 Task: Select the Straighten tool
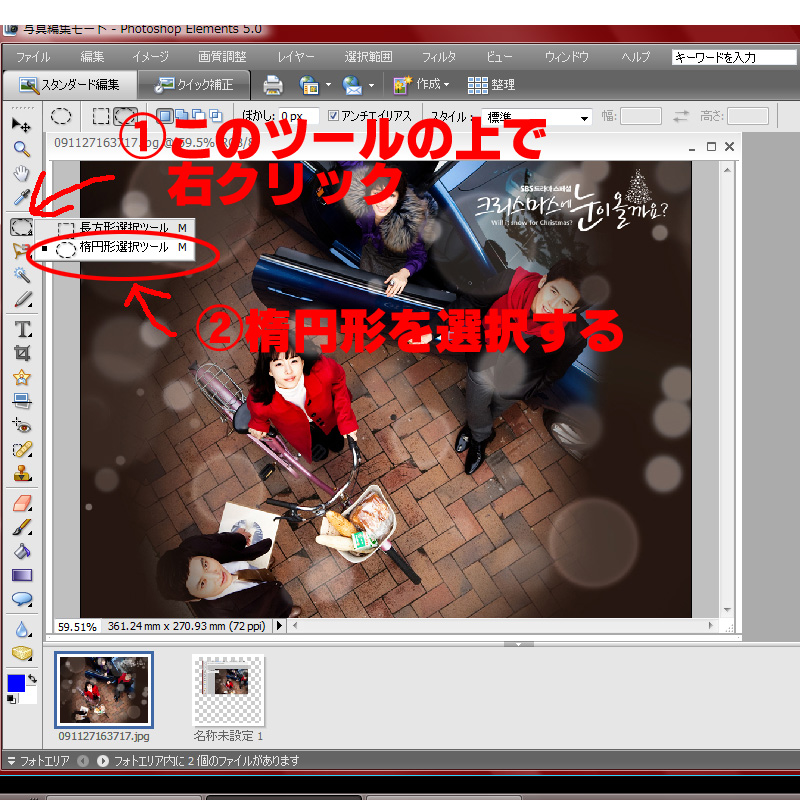(22, 401)
